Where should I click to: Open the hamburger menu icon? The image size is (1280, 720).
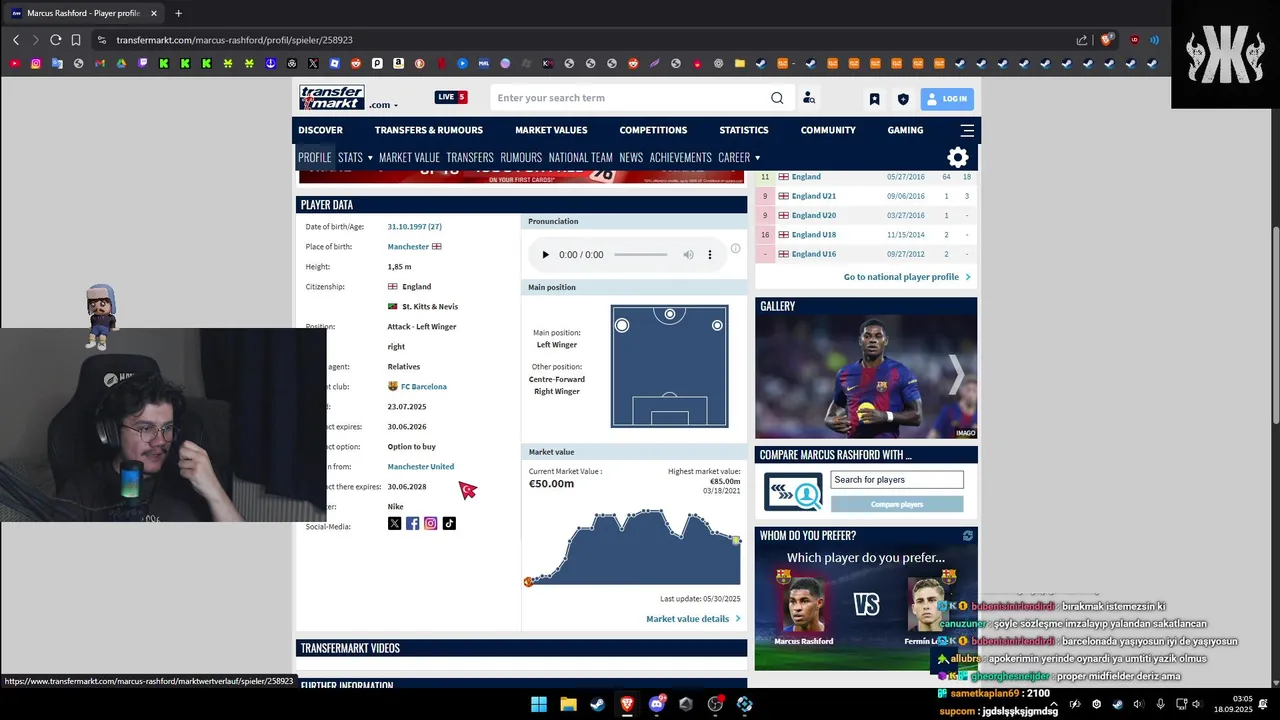coord(967,130)
